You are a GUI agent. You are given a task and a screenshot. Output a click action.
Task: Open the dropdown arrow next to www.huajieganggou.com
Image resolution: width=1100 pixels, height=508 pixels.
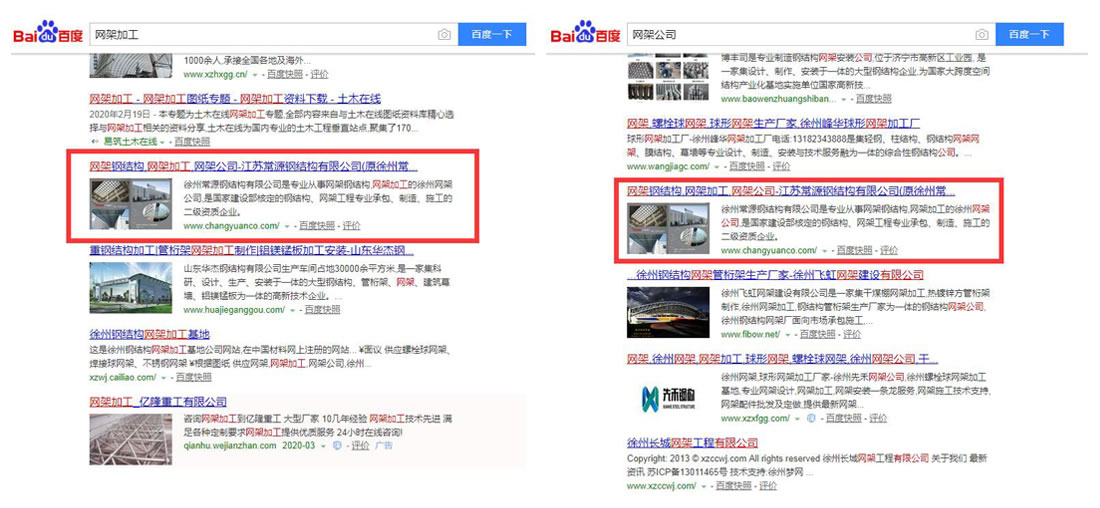292,310
